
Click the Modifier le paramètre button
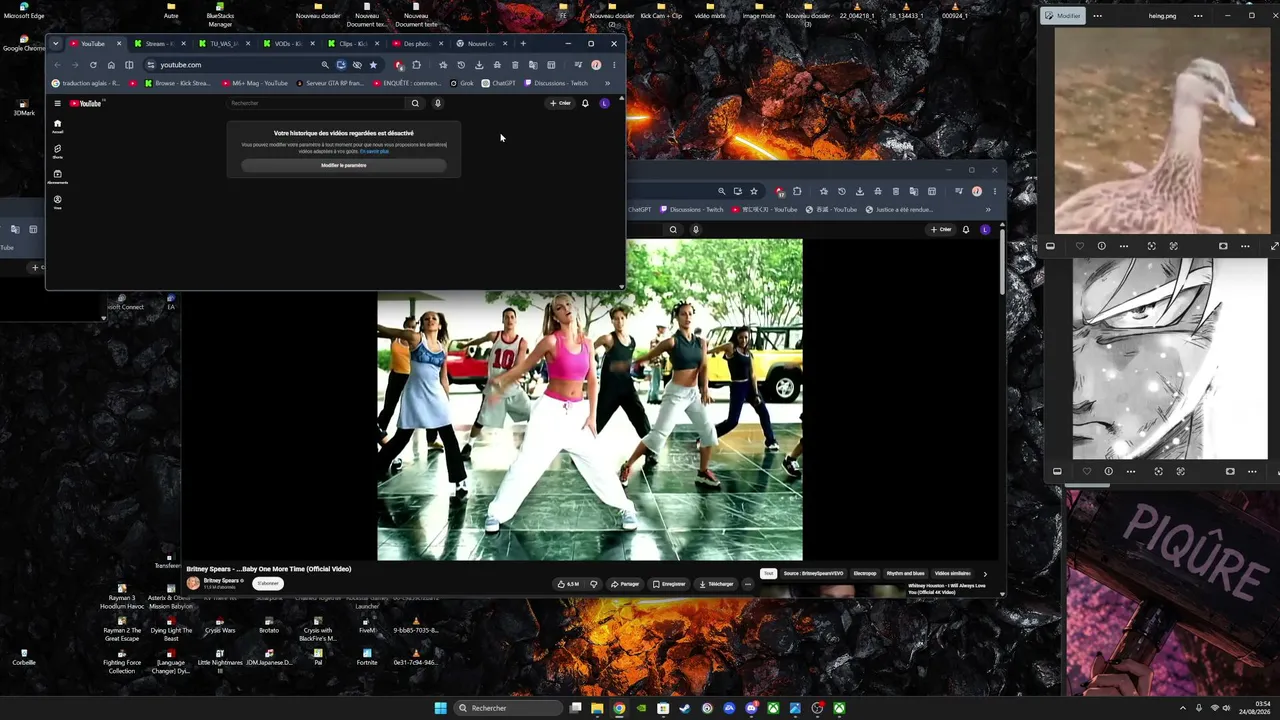tap(344, 165)
